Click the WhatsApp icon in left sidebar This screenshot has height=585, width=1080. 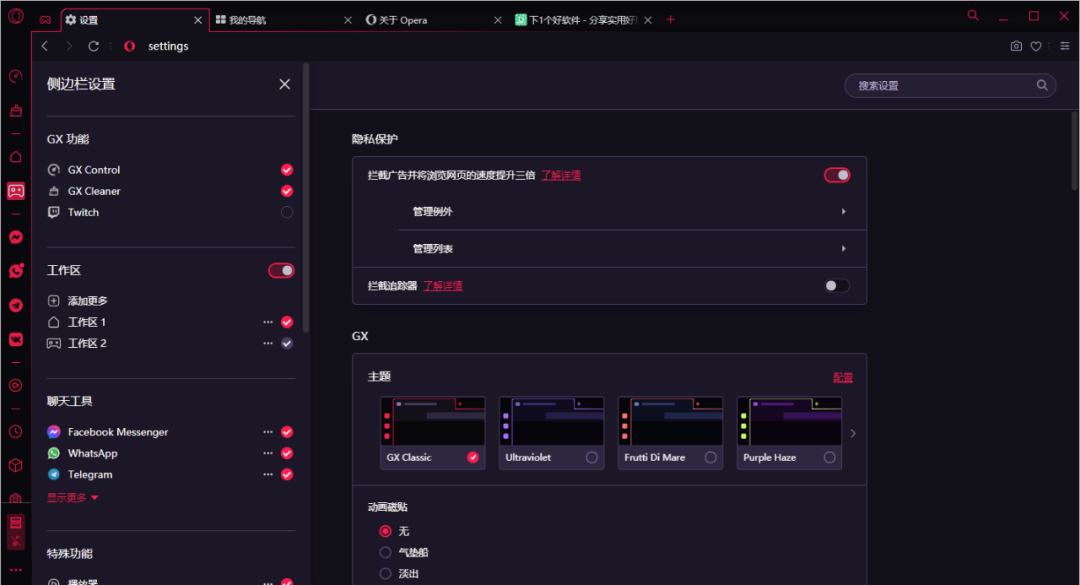16,271
